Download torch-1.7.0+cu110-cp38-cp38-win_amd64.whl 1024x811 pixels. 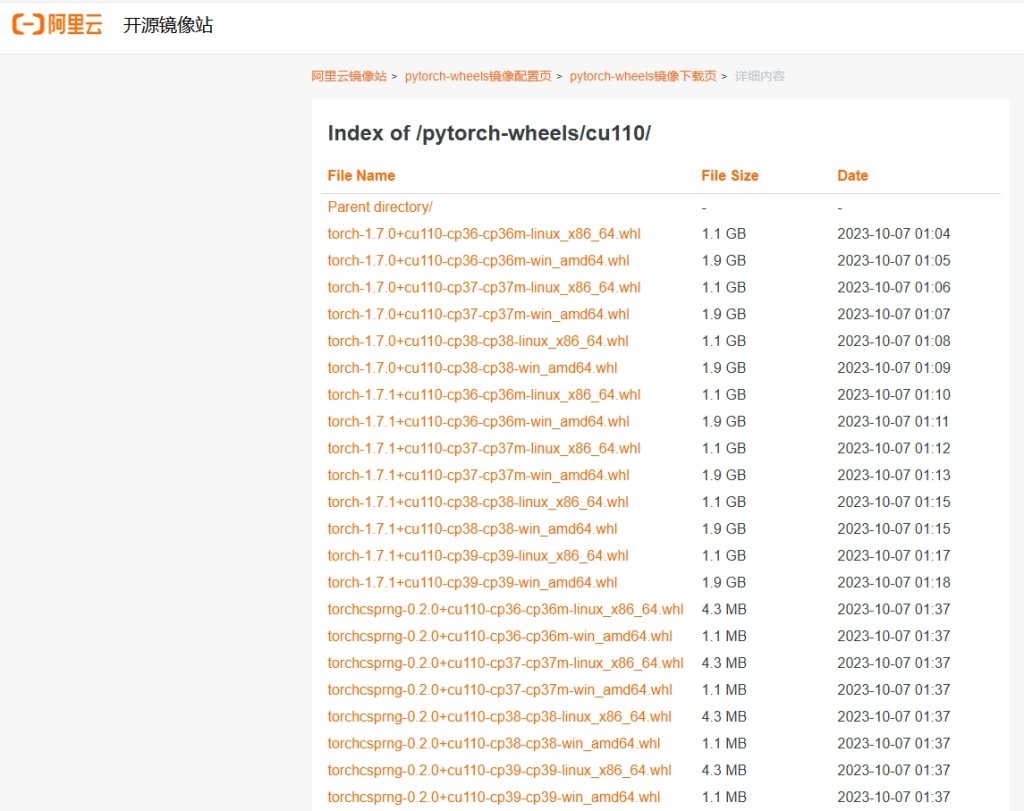point(472,368)
